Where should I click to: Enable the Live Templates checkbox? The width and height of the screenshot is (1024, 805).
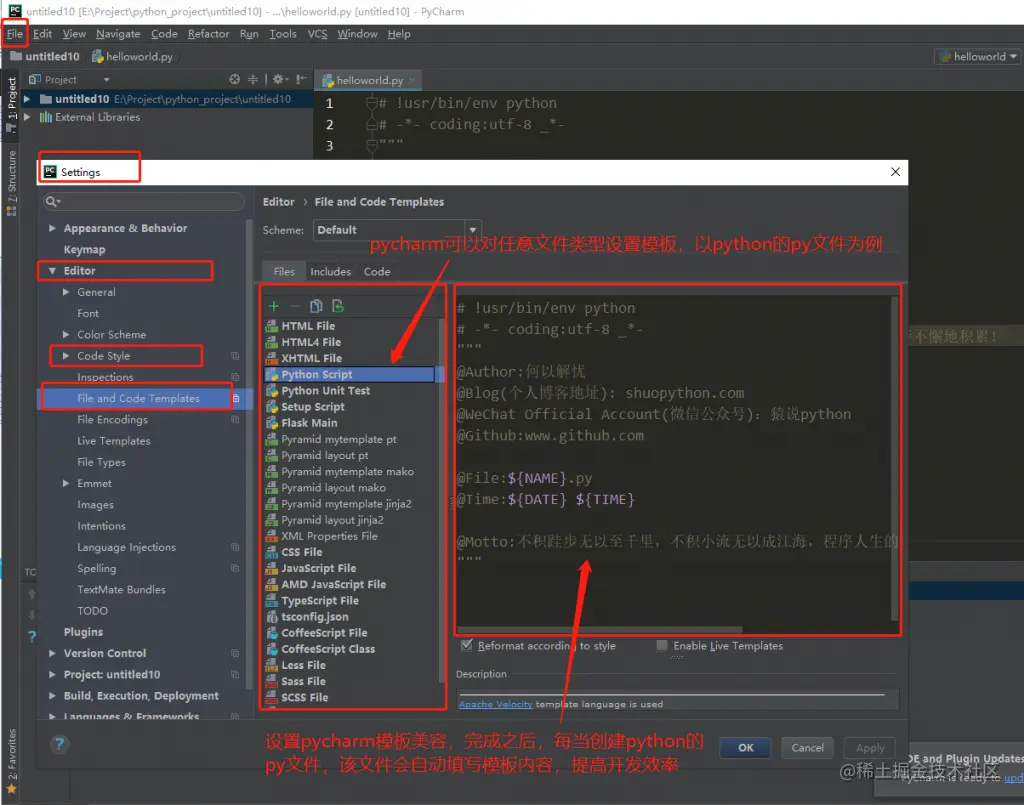coord(662,645)
